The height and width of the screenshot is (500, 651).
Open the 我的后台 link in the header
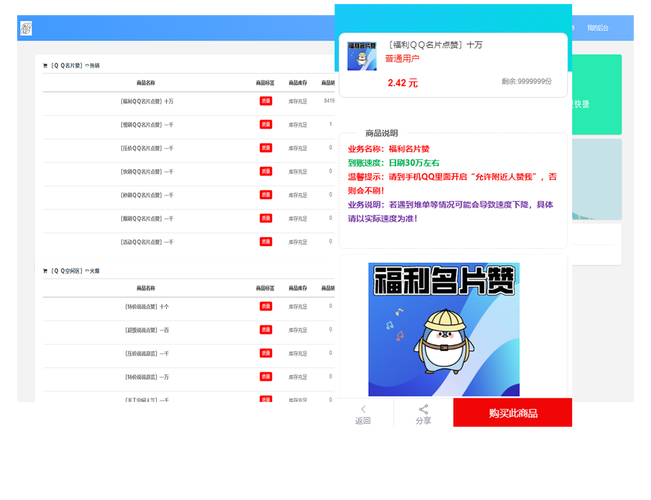597,28
